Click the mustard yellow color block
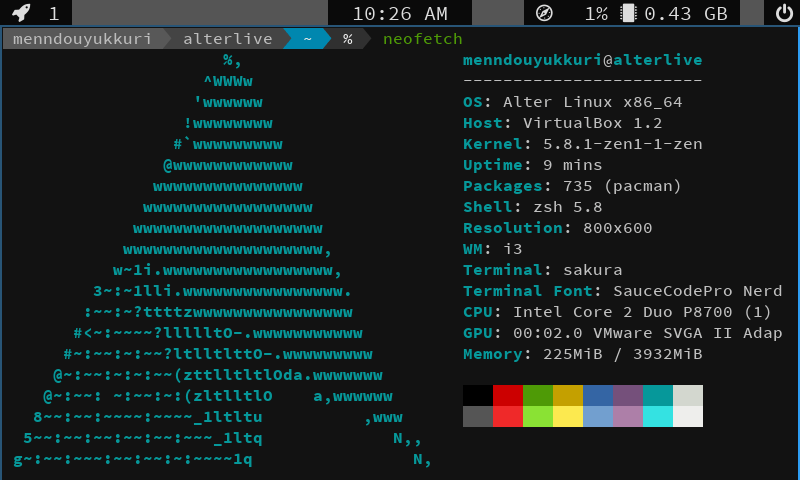 568,395
